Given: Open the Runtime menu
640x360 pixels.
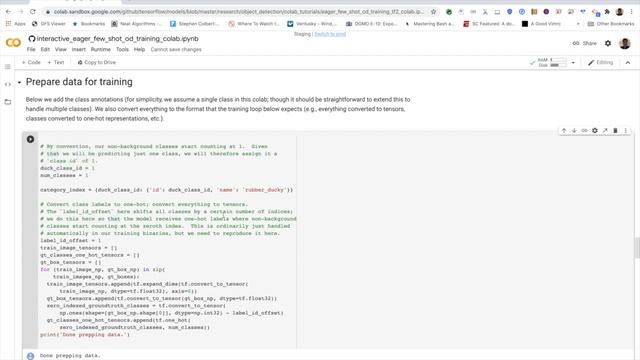Looking at the screenshot, I should pyautogui.click(x=100, y=49).
